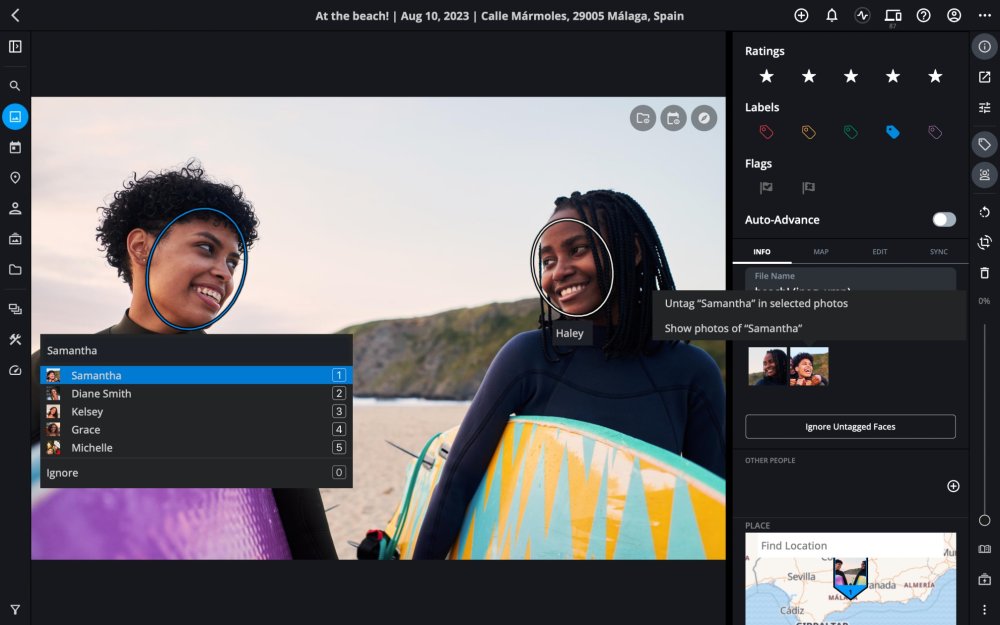The width and height of the screenshot is (1000, 625).
Task: Open the Folders icon in left sidebar
Action: 15,270
